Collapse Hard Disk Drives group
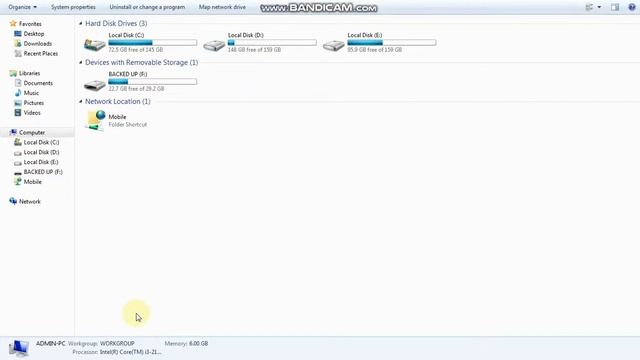Screen dimensions: 640x360 click(80, 23)
